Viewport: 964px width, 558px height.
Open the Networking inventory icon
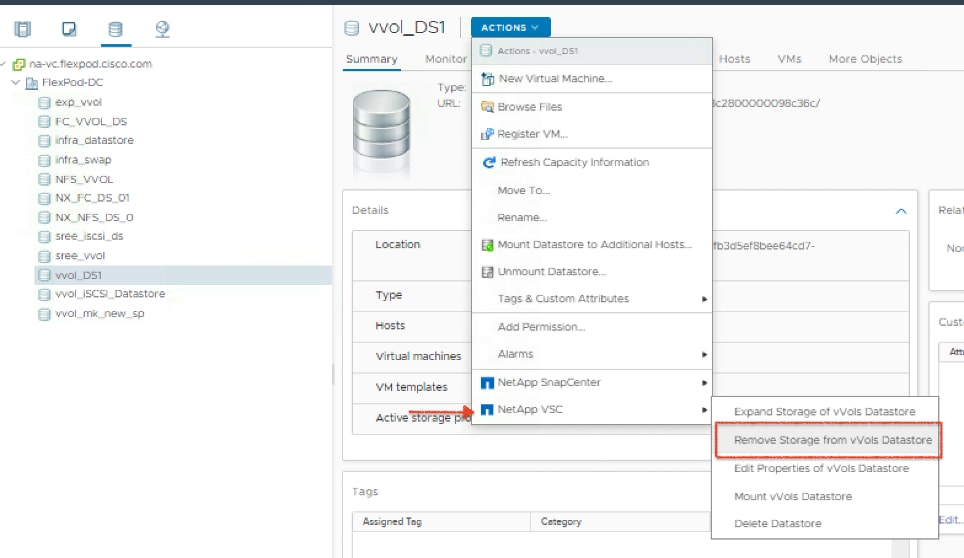point(162,29)
